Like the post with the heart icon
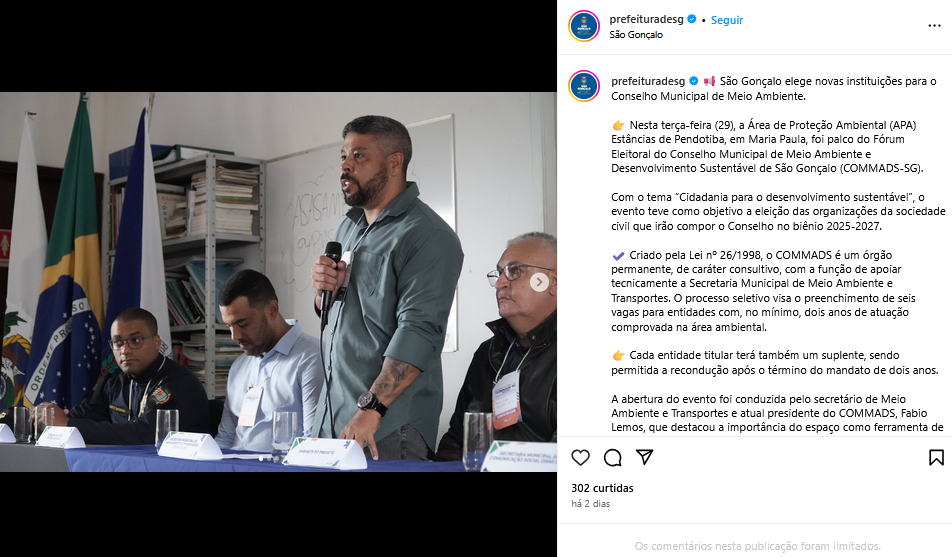The width and height of the screenshot is (952, 557). 580,457
